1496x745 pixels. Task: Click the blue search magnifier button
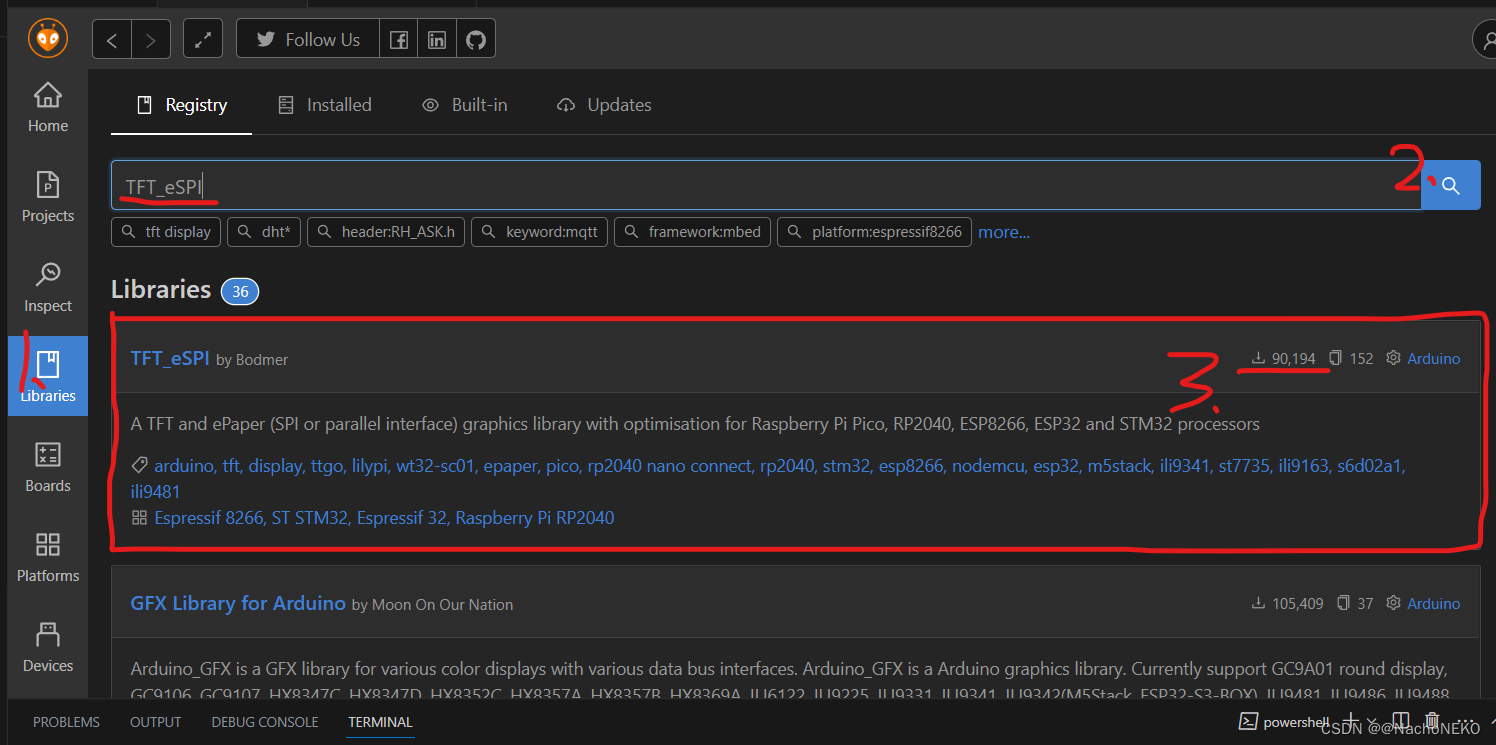point(1451,185)
